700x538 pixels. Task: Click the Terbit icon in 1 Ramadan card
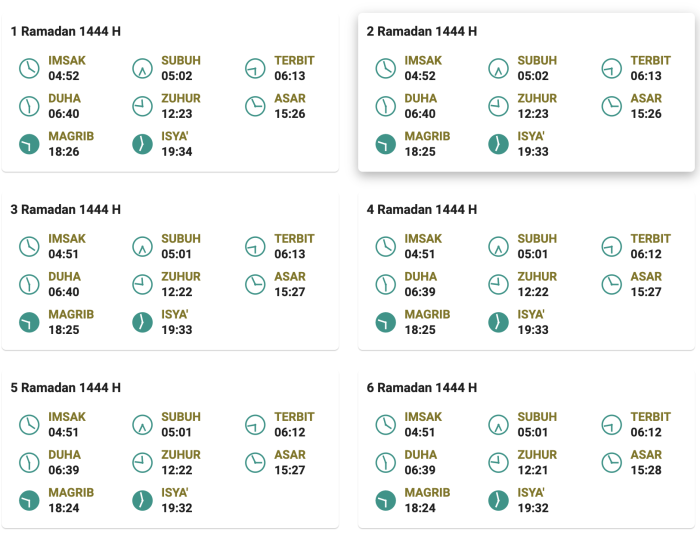tap(256, 68)
